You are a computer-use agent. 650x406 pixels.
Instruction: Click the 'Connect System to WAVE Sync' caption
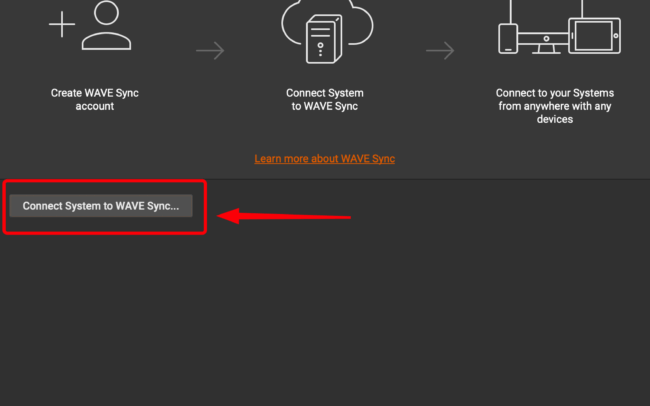(x=325, y=100)
